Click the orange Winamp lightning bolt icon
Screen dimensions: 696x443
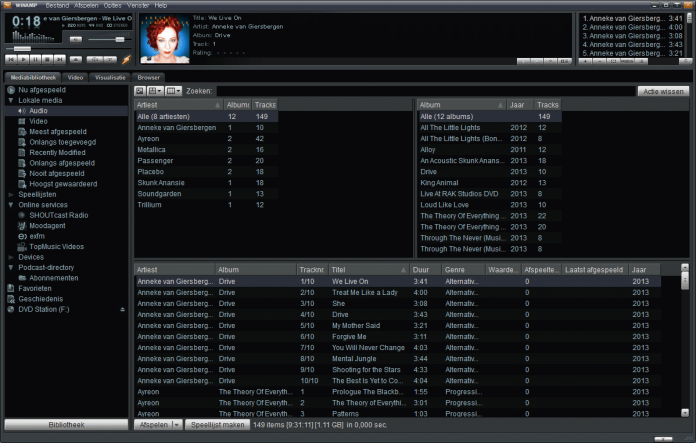(x=127, y=59)
